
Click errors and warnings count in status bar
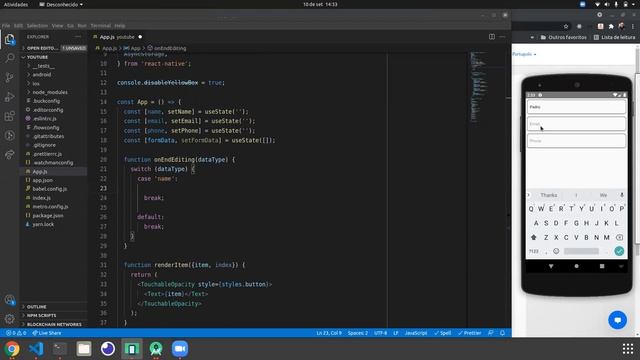tap(16, 333)
